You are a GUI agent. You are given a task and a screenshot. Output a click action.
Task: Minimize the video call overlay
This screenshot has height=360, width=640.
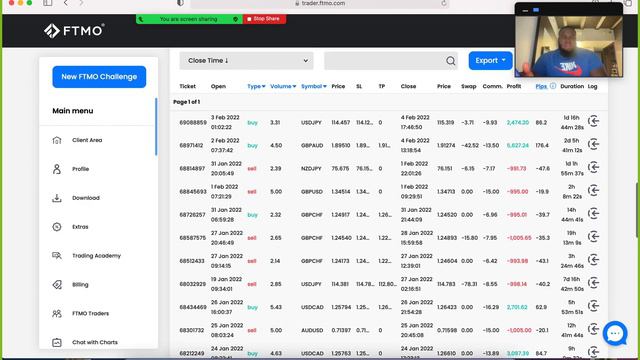point(526,10)
